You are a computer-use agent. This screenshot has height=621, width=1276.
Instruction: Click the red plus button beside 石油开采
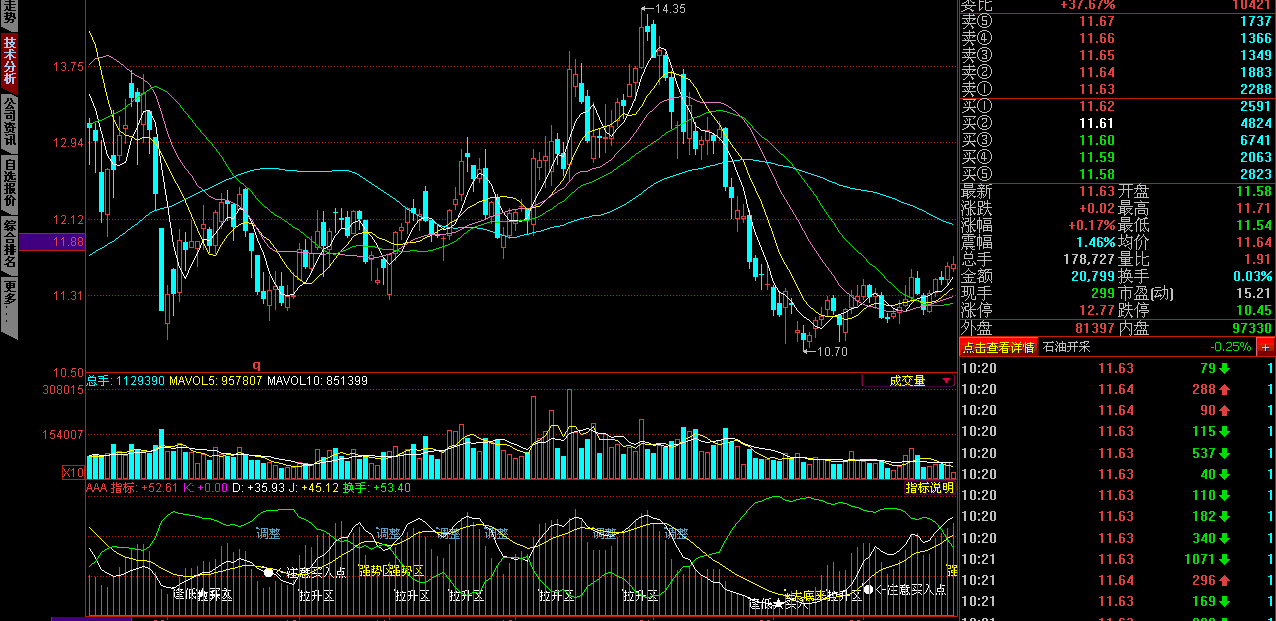pyautogui.click(x=1266, y=347)
